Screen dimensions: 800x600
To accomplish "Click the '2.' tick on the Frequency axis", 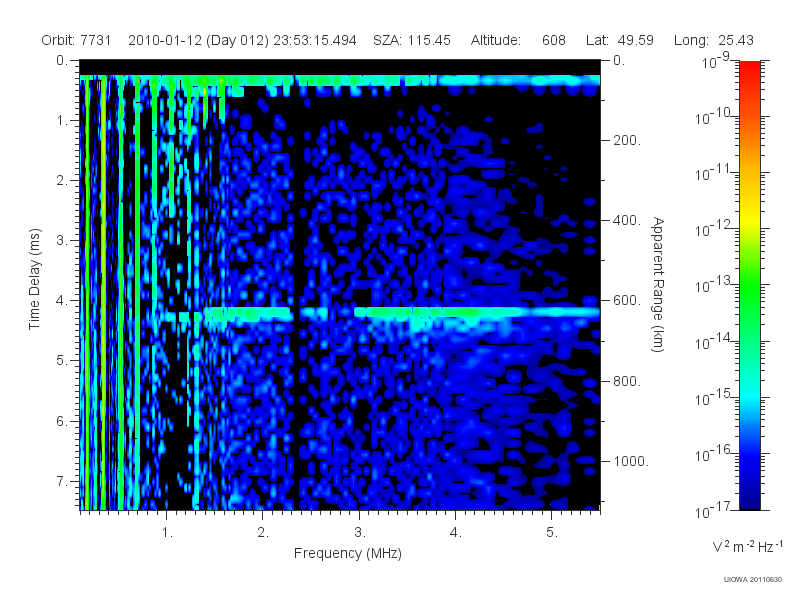I will tap(263, 533).
